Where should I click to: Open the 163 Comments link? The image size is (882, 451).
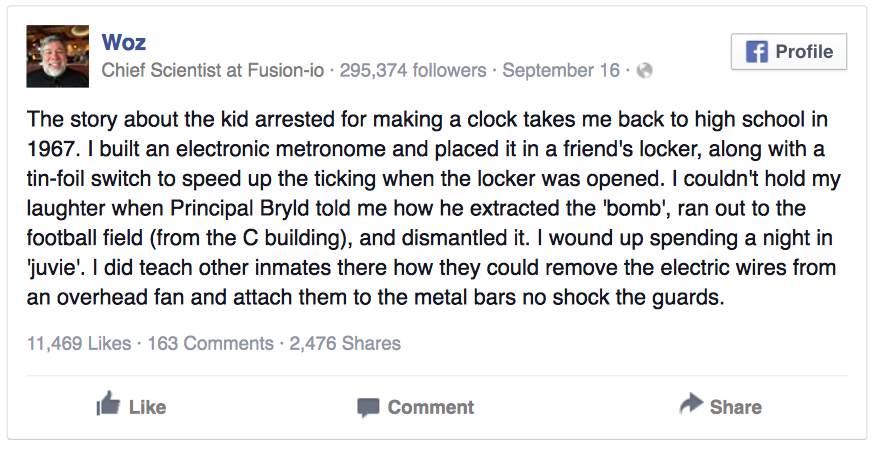click(210, 343)
